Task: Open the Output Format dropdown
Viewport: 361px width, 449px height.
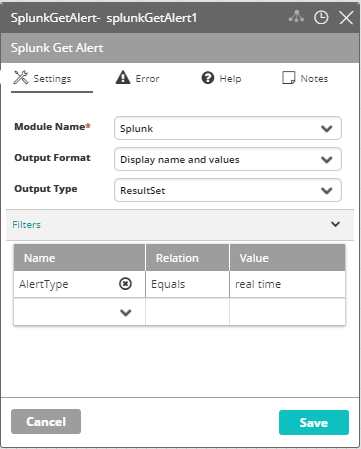Action: click(x=228, y=159)
